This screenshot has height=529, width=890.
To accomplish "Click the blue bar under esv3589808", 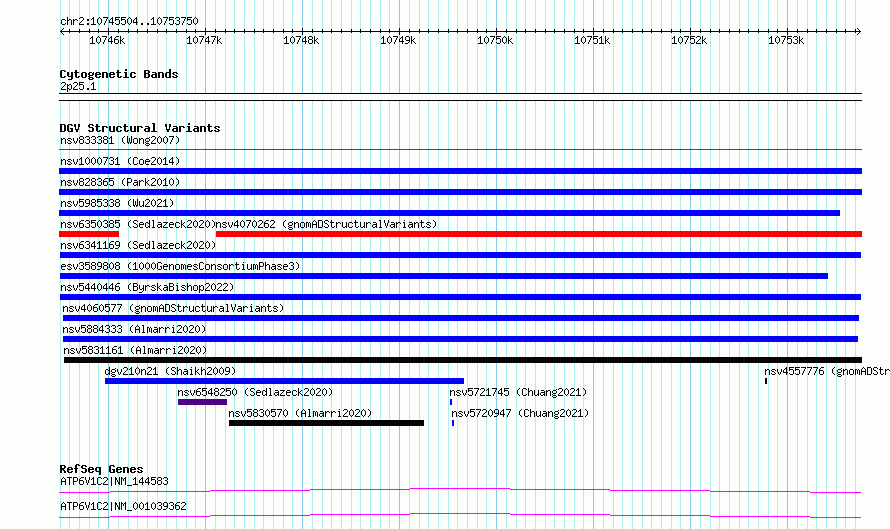I will coord(444,276).
